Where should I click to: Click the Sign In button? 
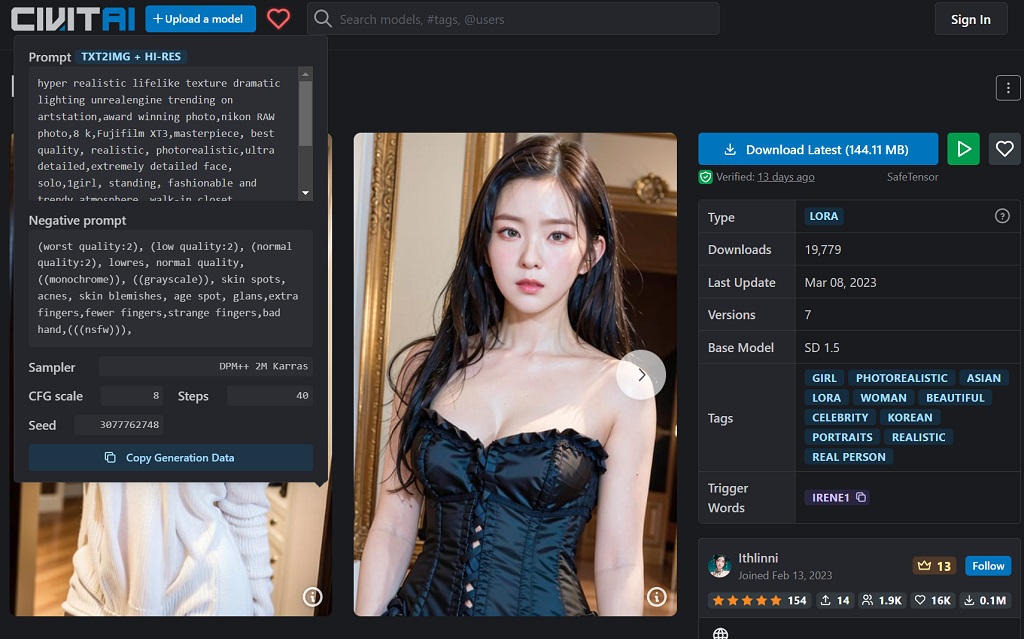coord(970,19)
